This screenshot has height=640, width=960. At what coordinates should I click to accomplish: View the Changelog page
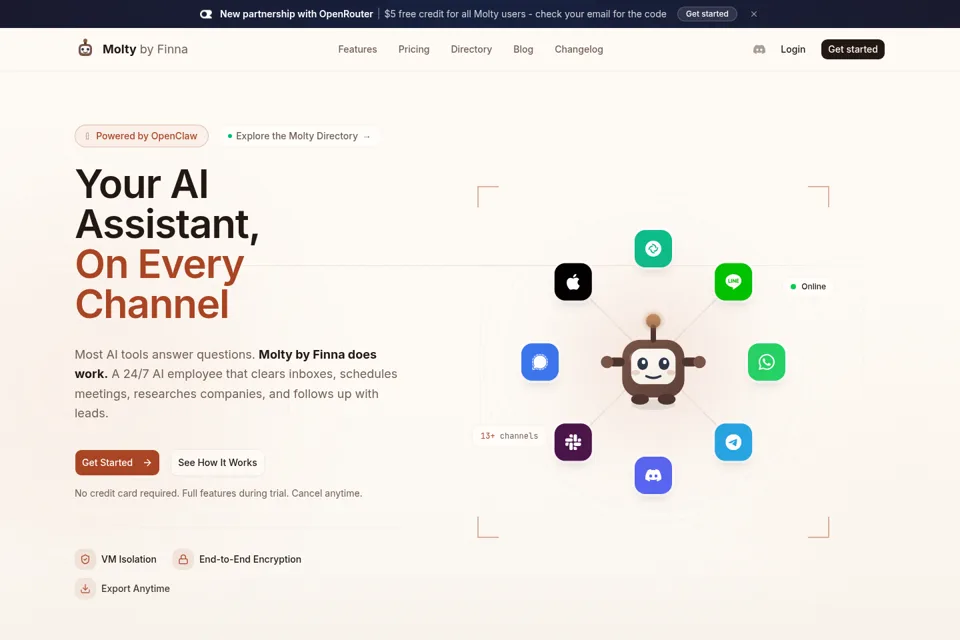pyautogui.click(x=579, y=50)
